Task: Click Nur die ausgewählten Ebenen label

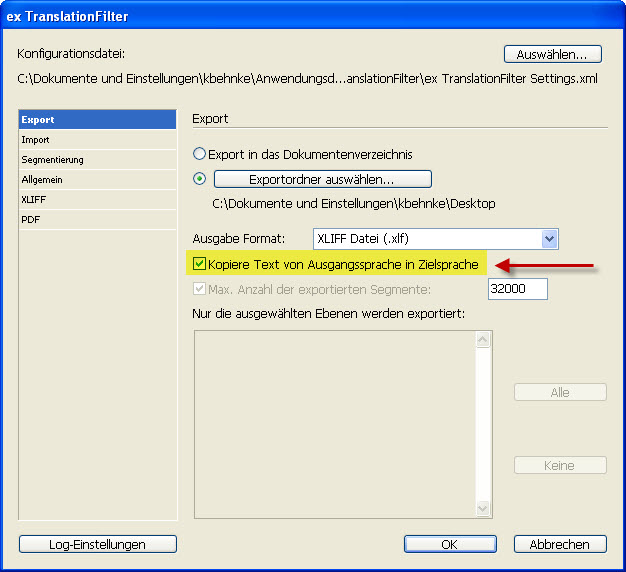Action: [329, 314]
